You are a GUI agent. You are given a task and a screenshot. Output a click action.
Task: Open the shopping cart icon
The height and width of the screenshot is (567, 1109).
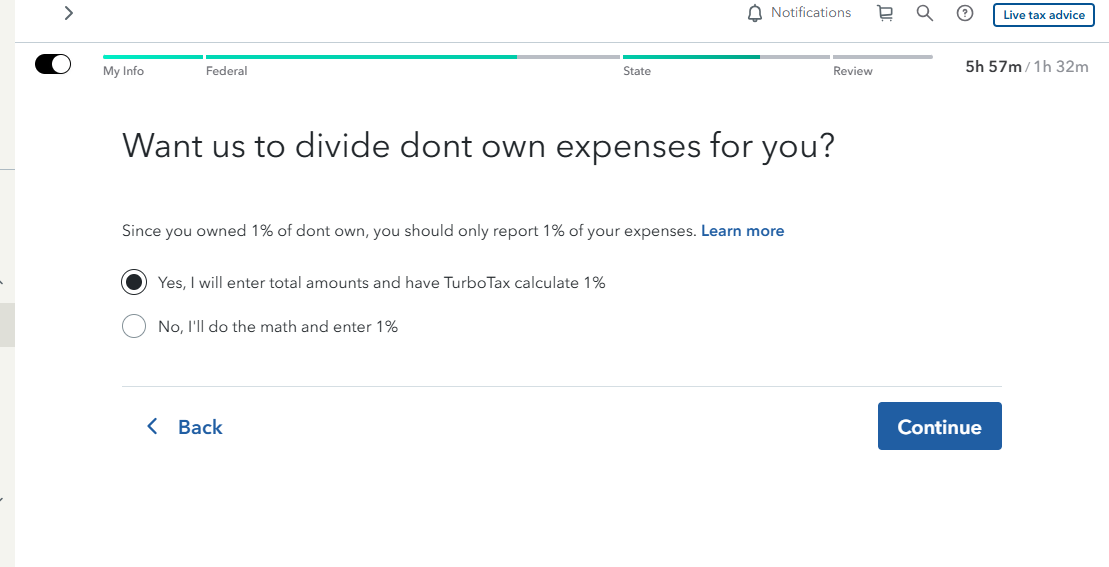coord(885,13)
